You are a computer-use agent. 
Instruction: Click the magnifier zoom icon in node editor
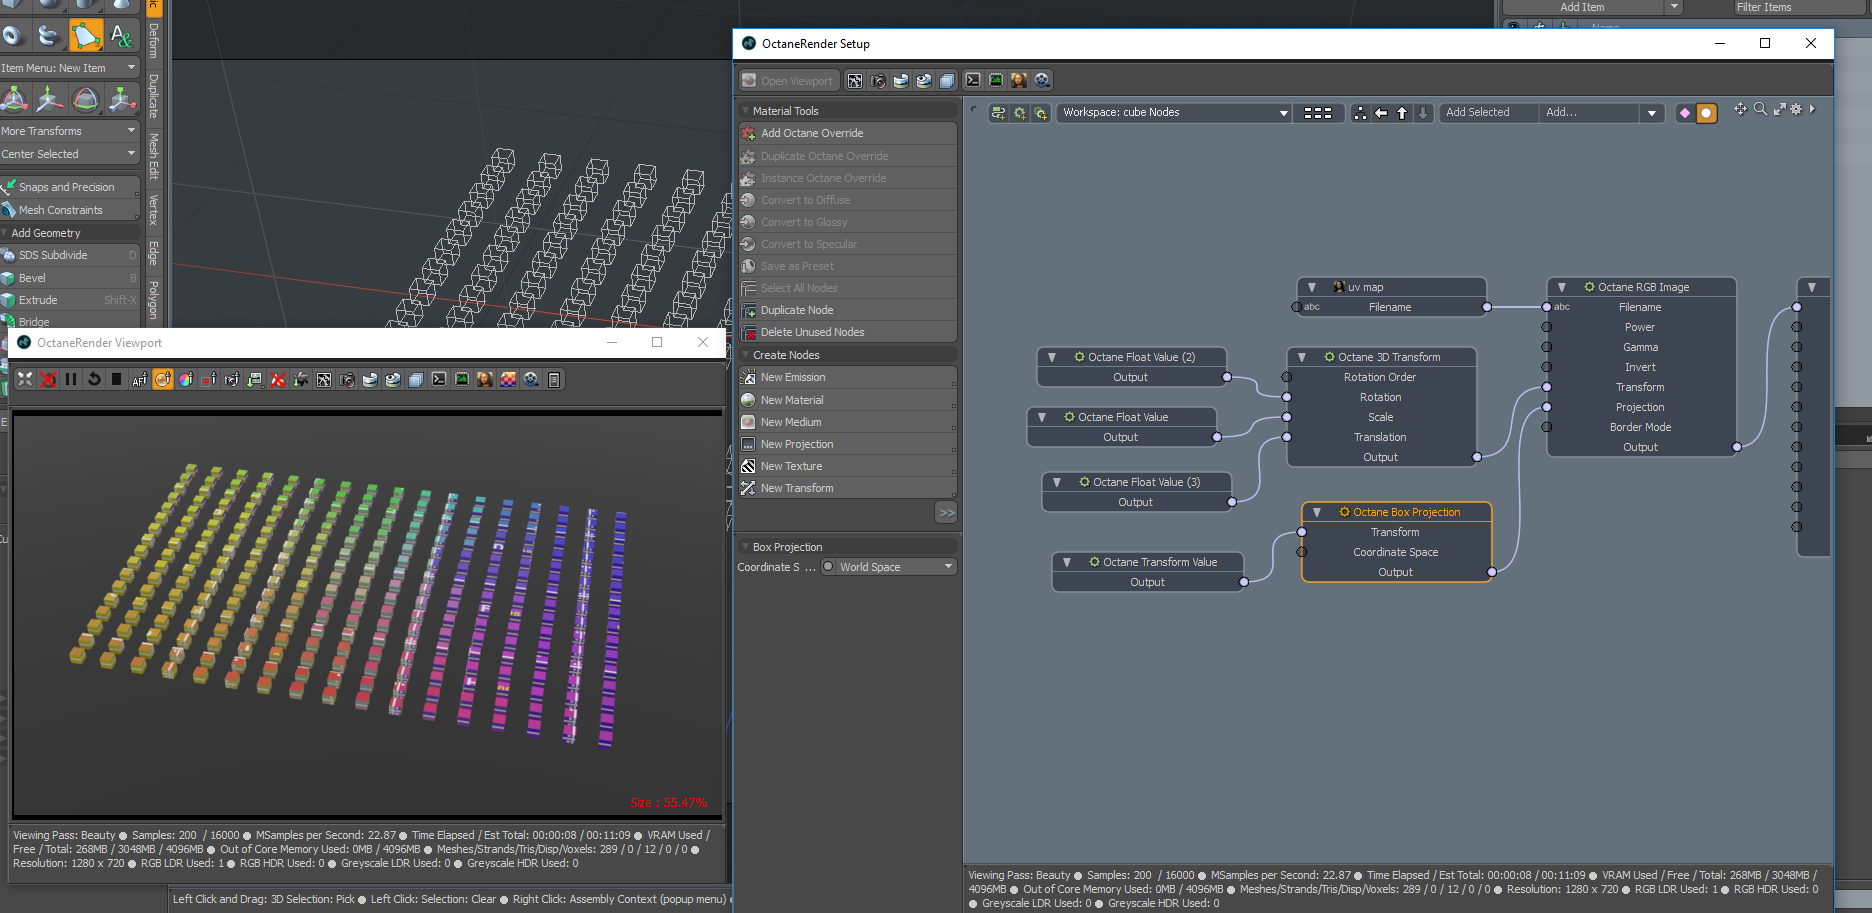pos(1760,109)
